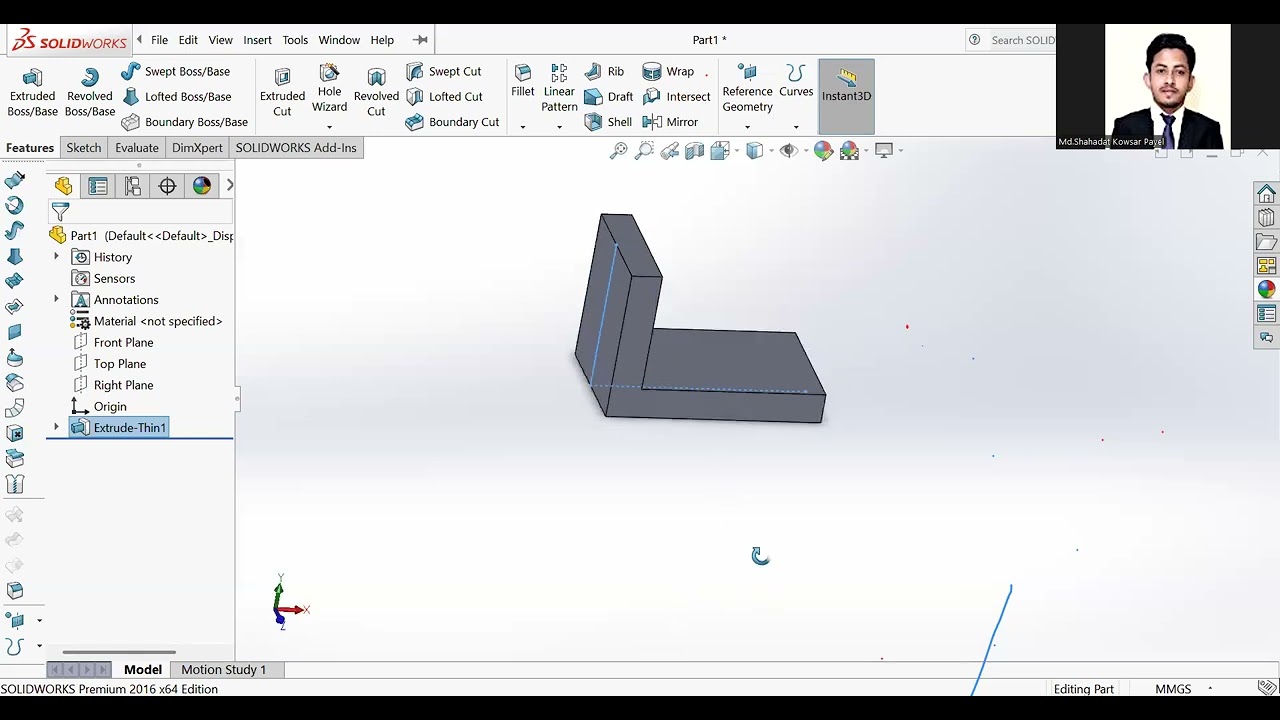
Task: Open Reference Geometry tools
Action: [747, 88]
